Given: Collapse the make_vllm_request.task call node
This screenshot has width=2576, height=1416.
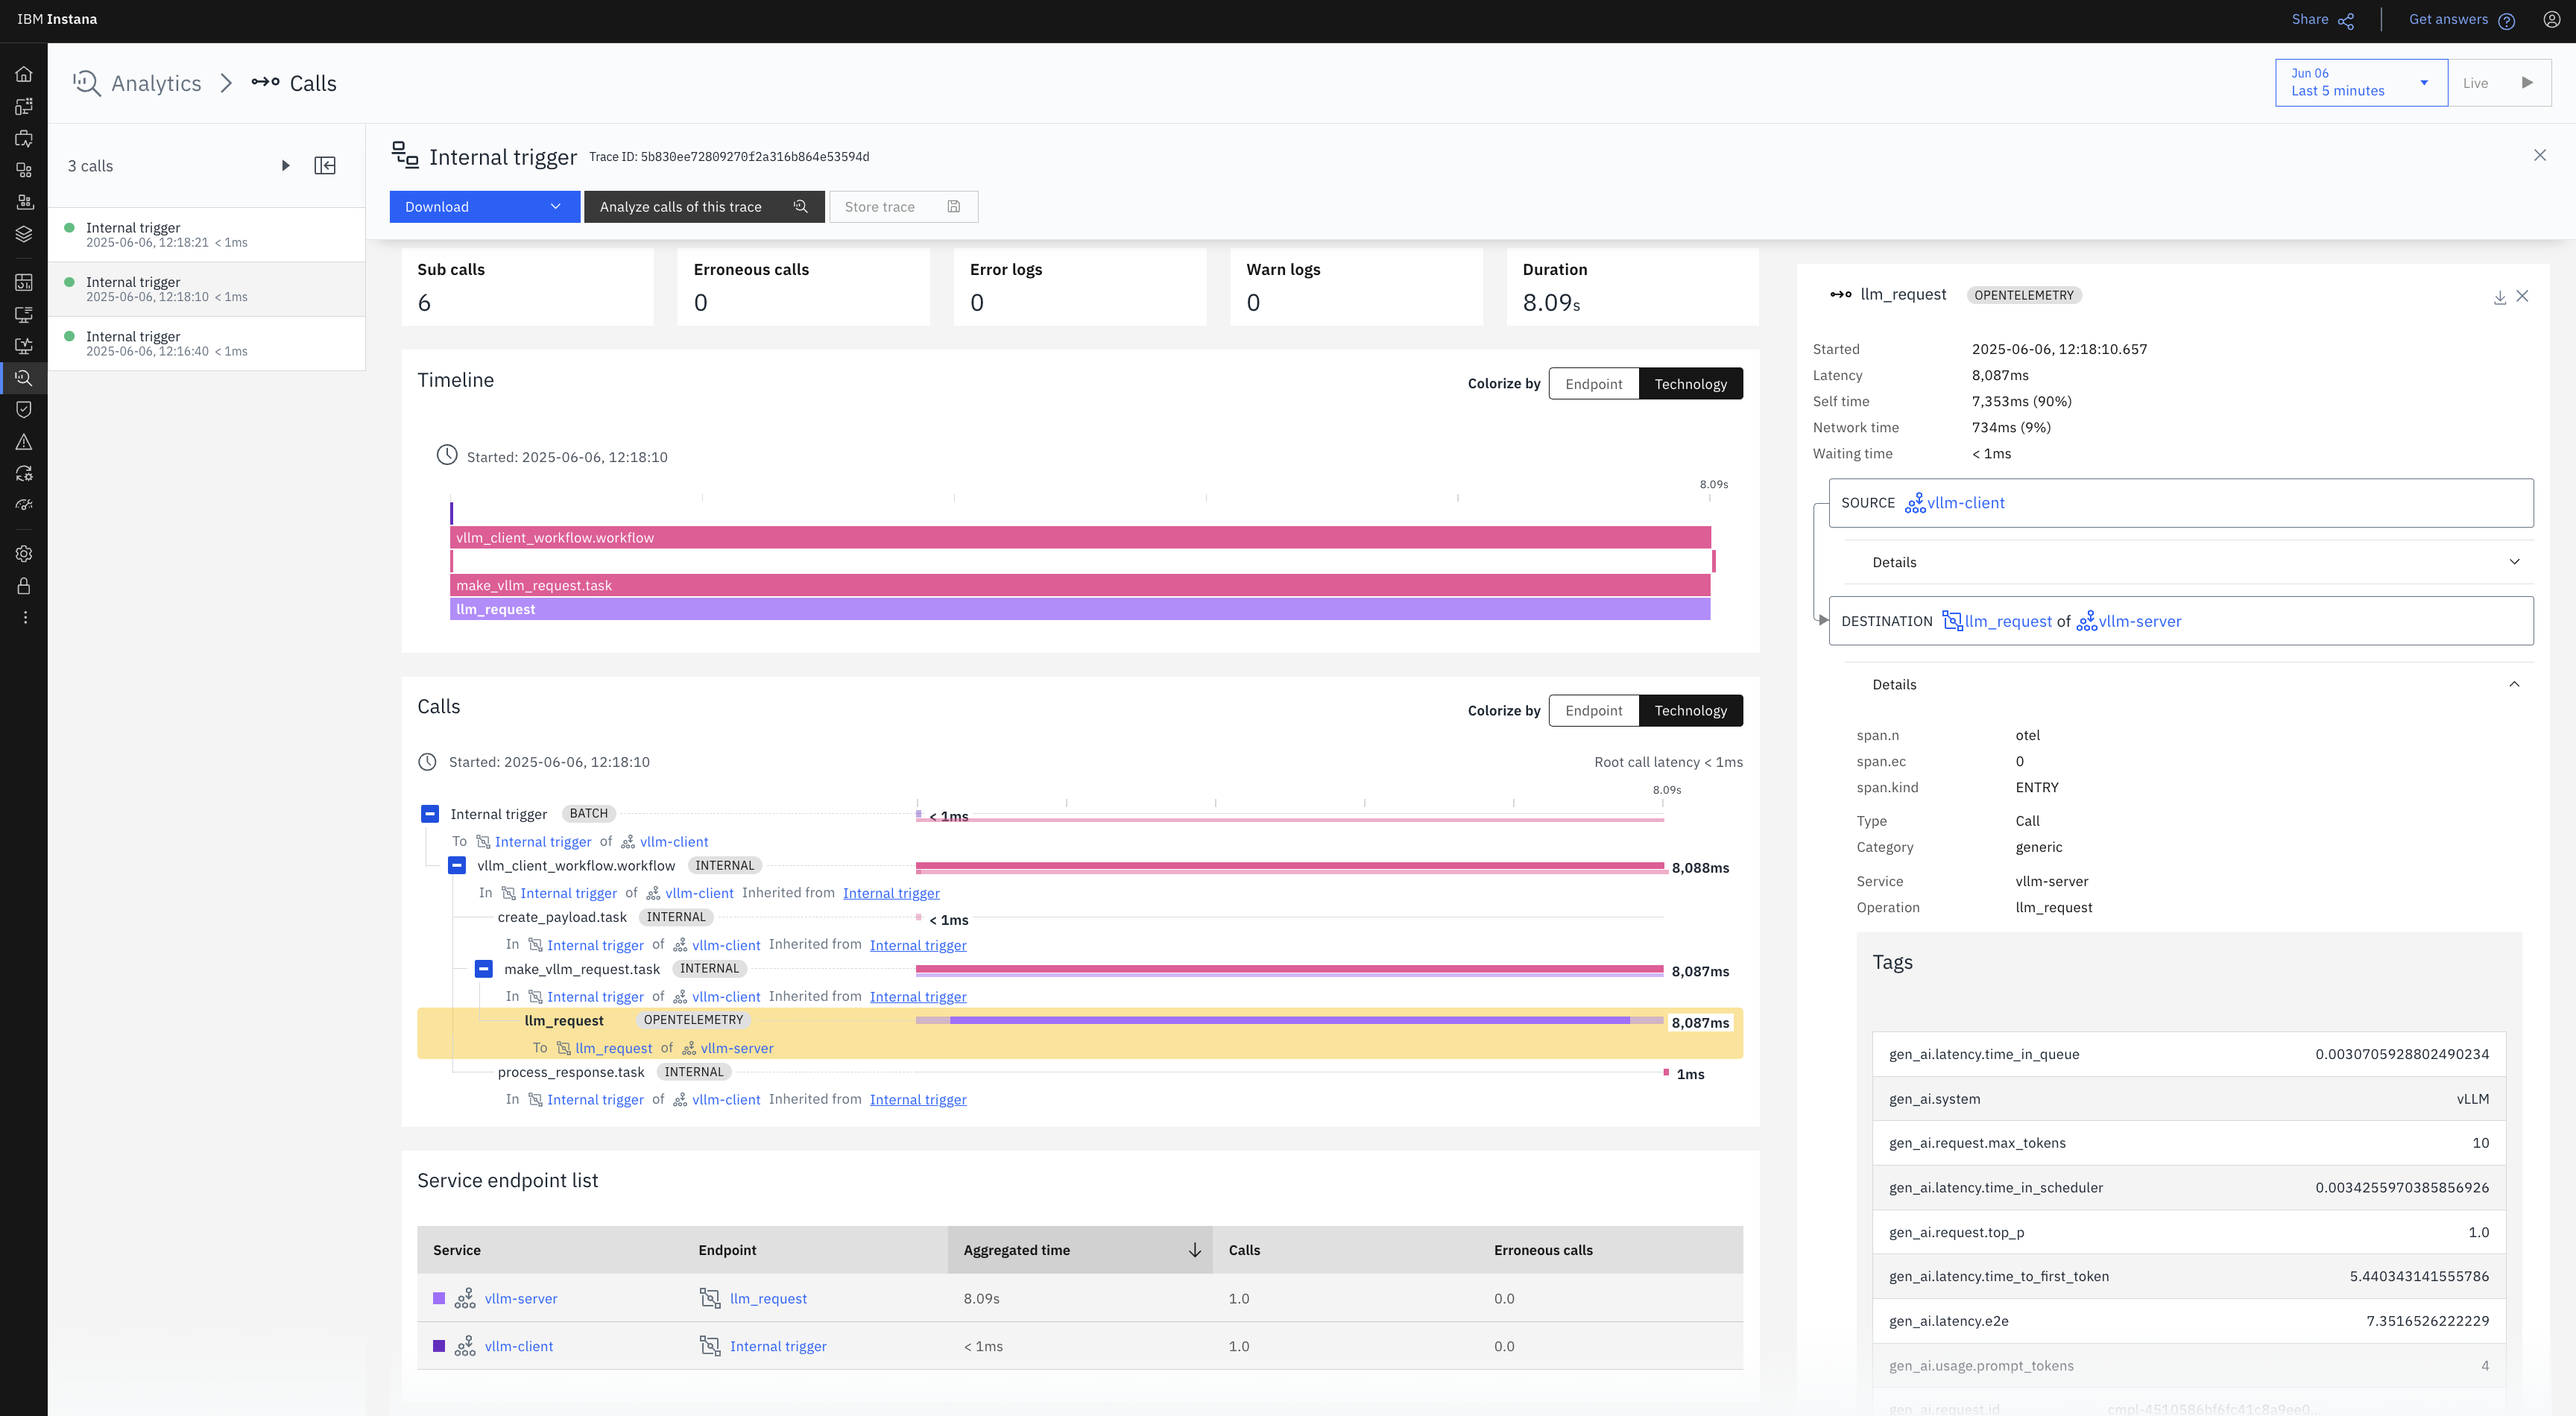Looking at the screenshot, I should pos(484,968).
